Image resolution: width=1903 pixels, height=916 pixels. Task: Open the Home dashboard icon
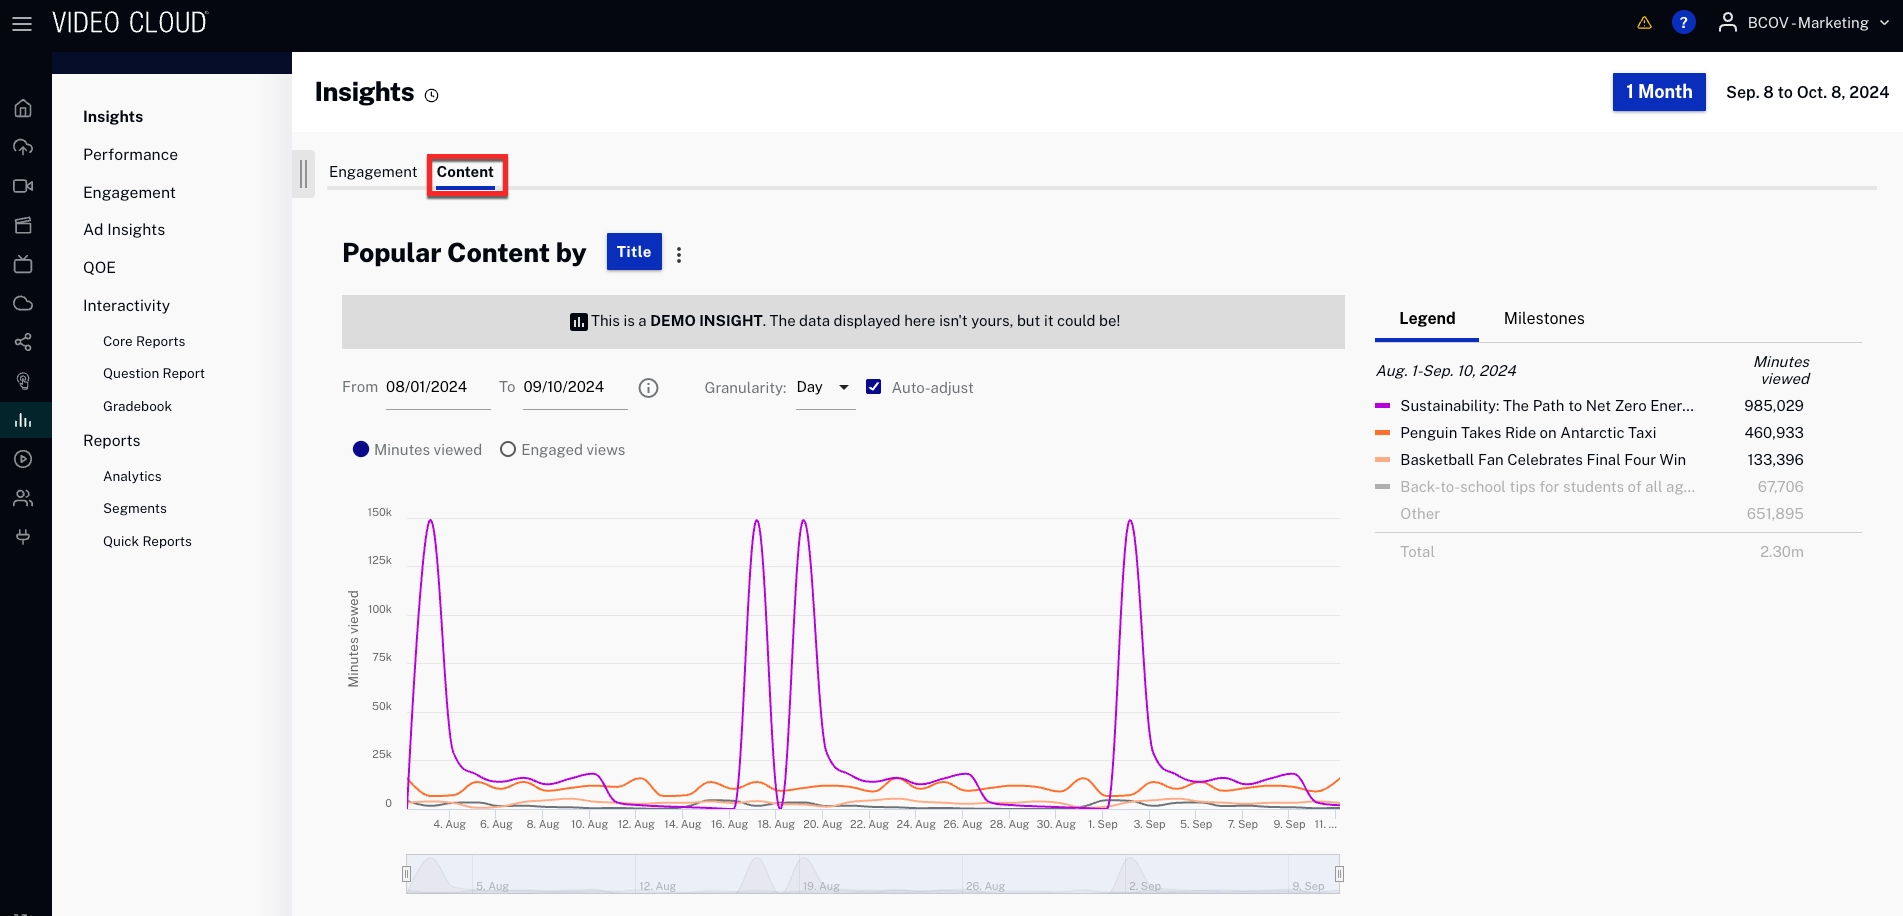point(23,107)
